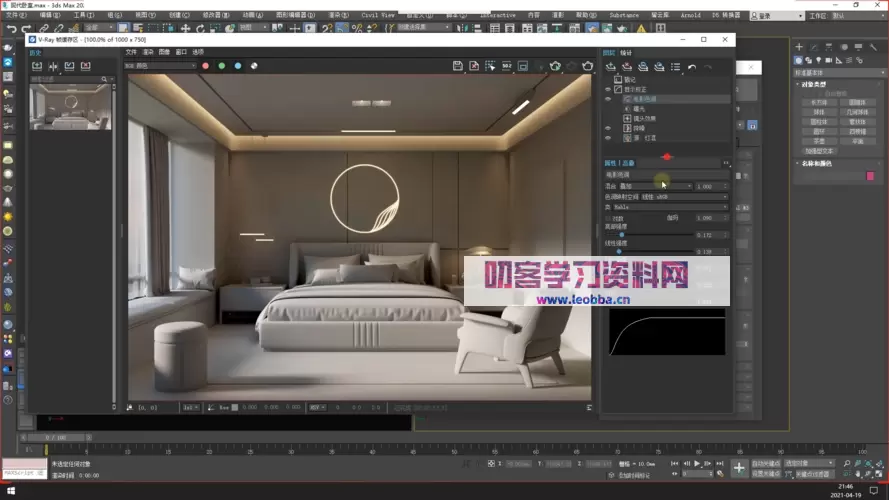The width and height of the screenshot is (889, 500).
Task: Click the Teapot primitive button in Object Type
Action: click(819, 141)
